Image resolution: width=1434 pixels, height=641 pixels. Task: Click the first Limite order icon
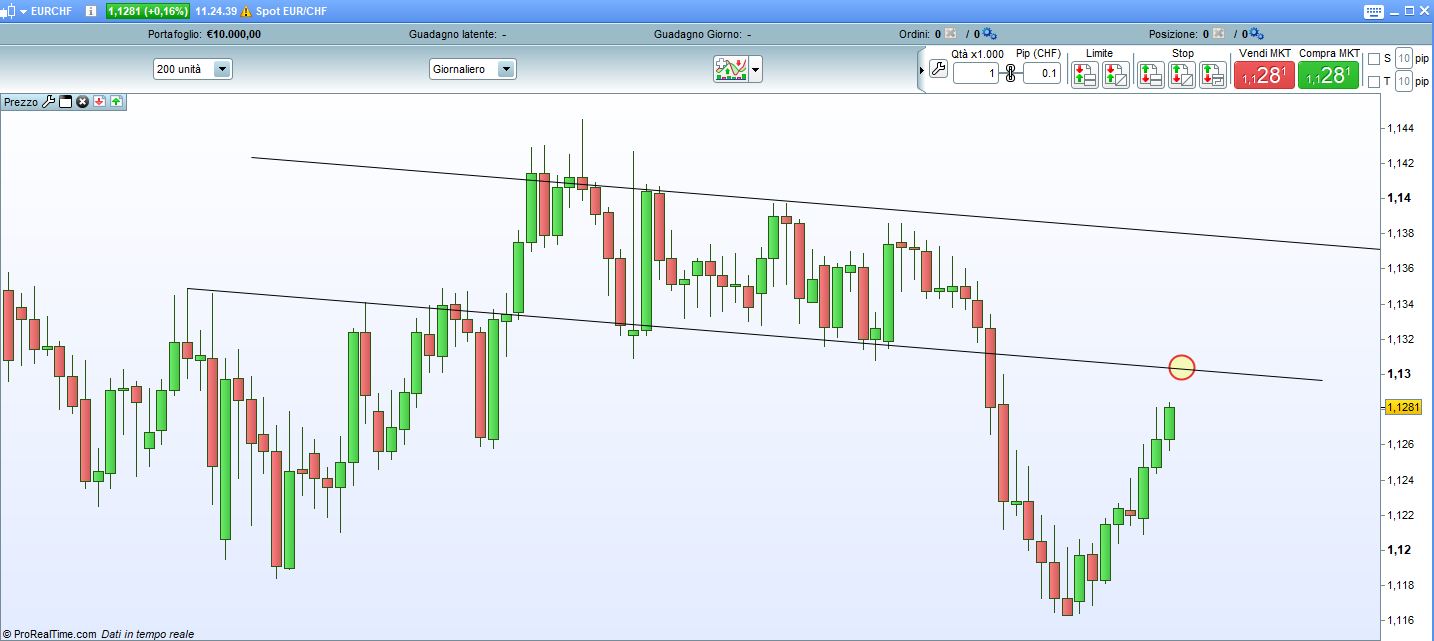point(1085,75)
